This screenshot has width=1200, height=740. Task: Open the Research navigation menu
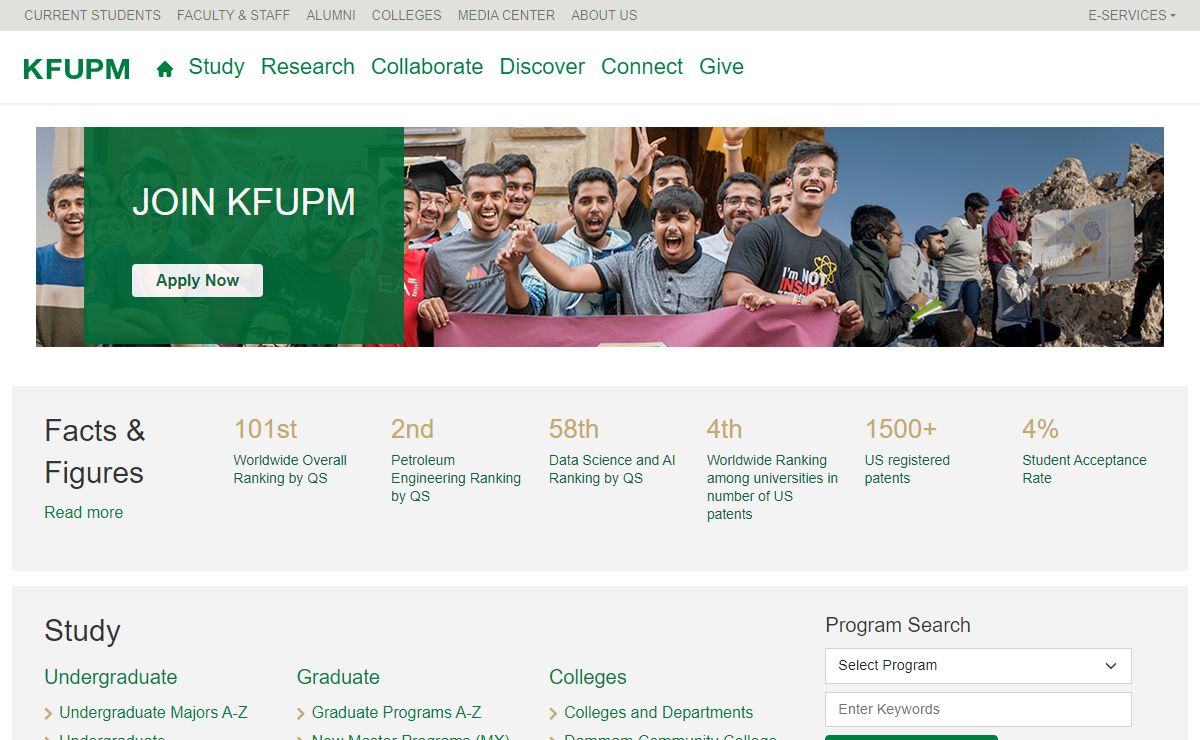[307, 67]
